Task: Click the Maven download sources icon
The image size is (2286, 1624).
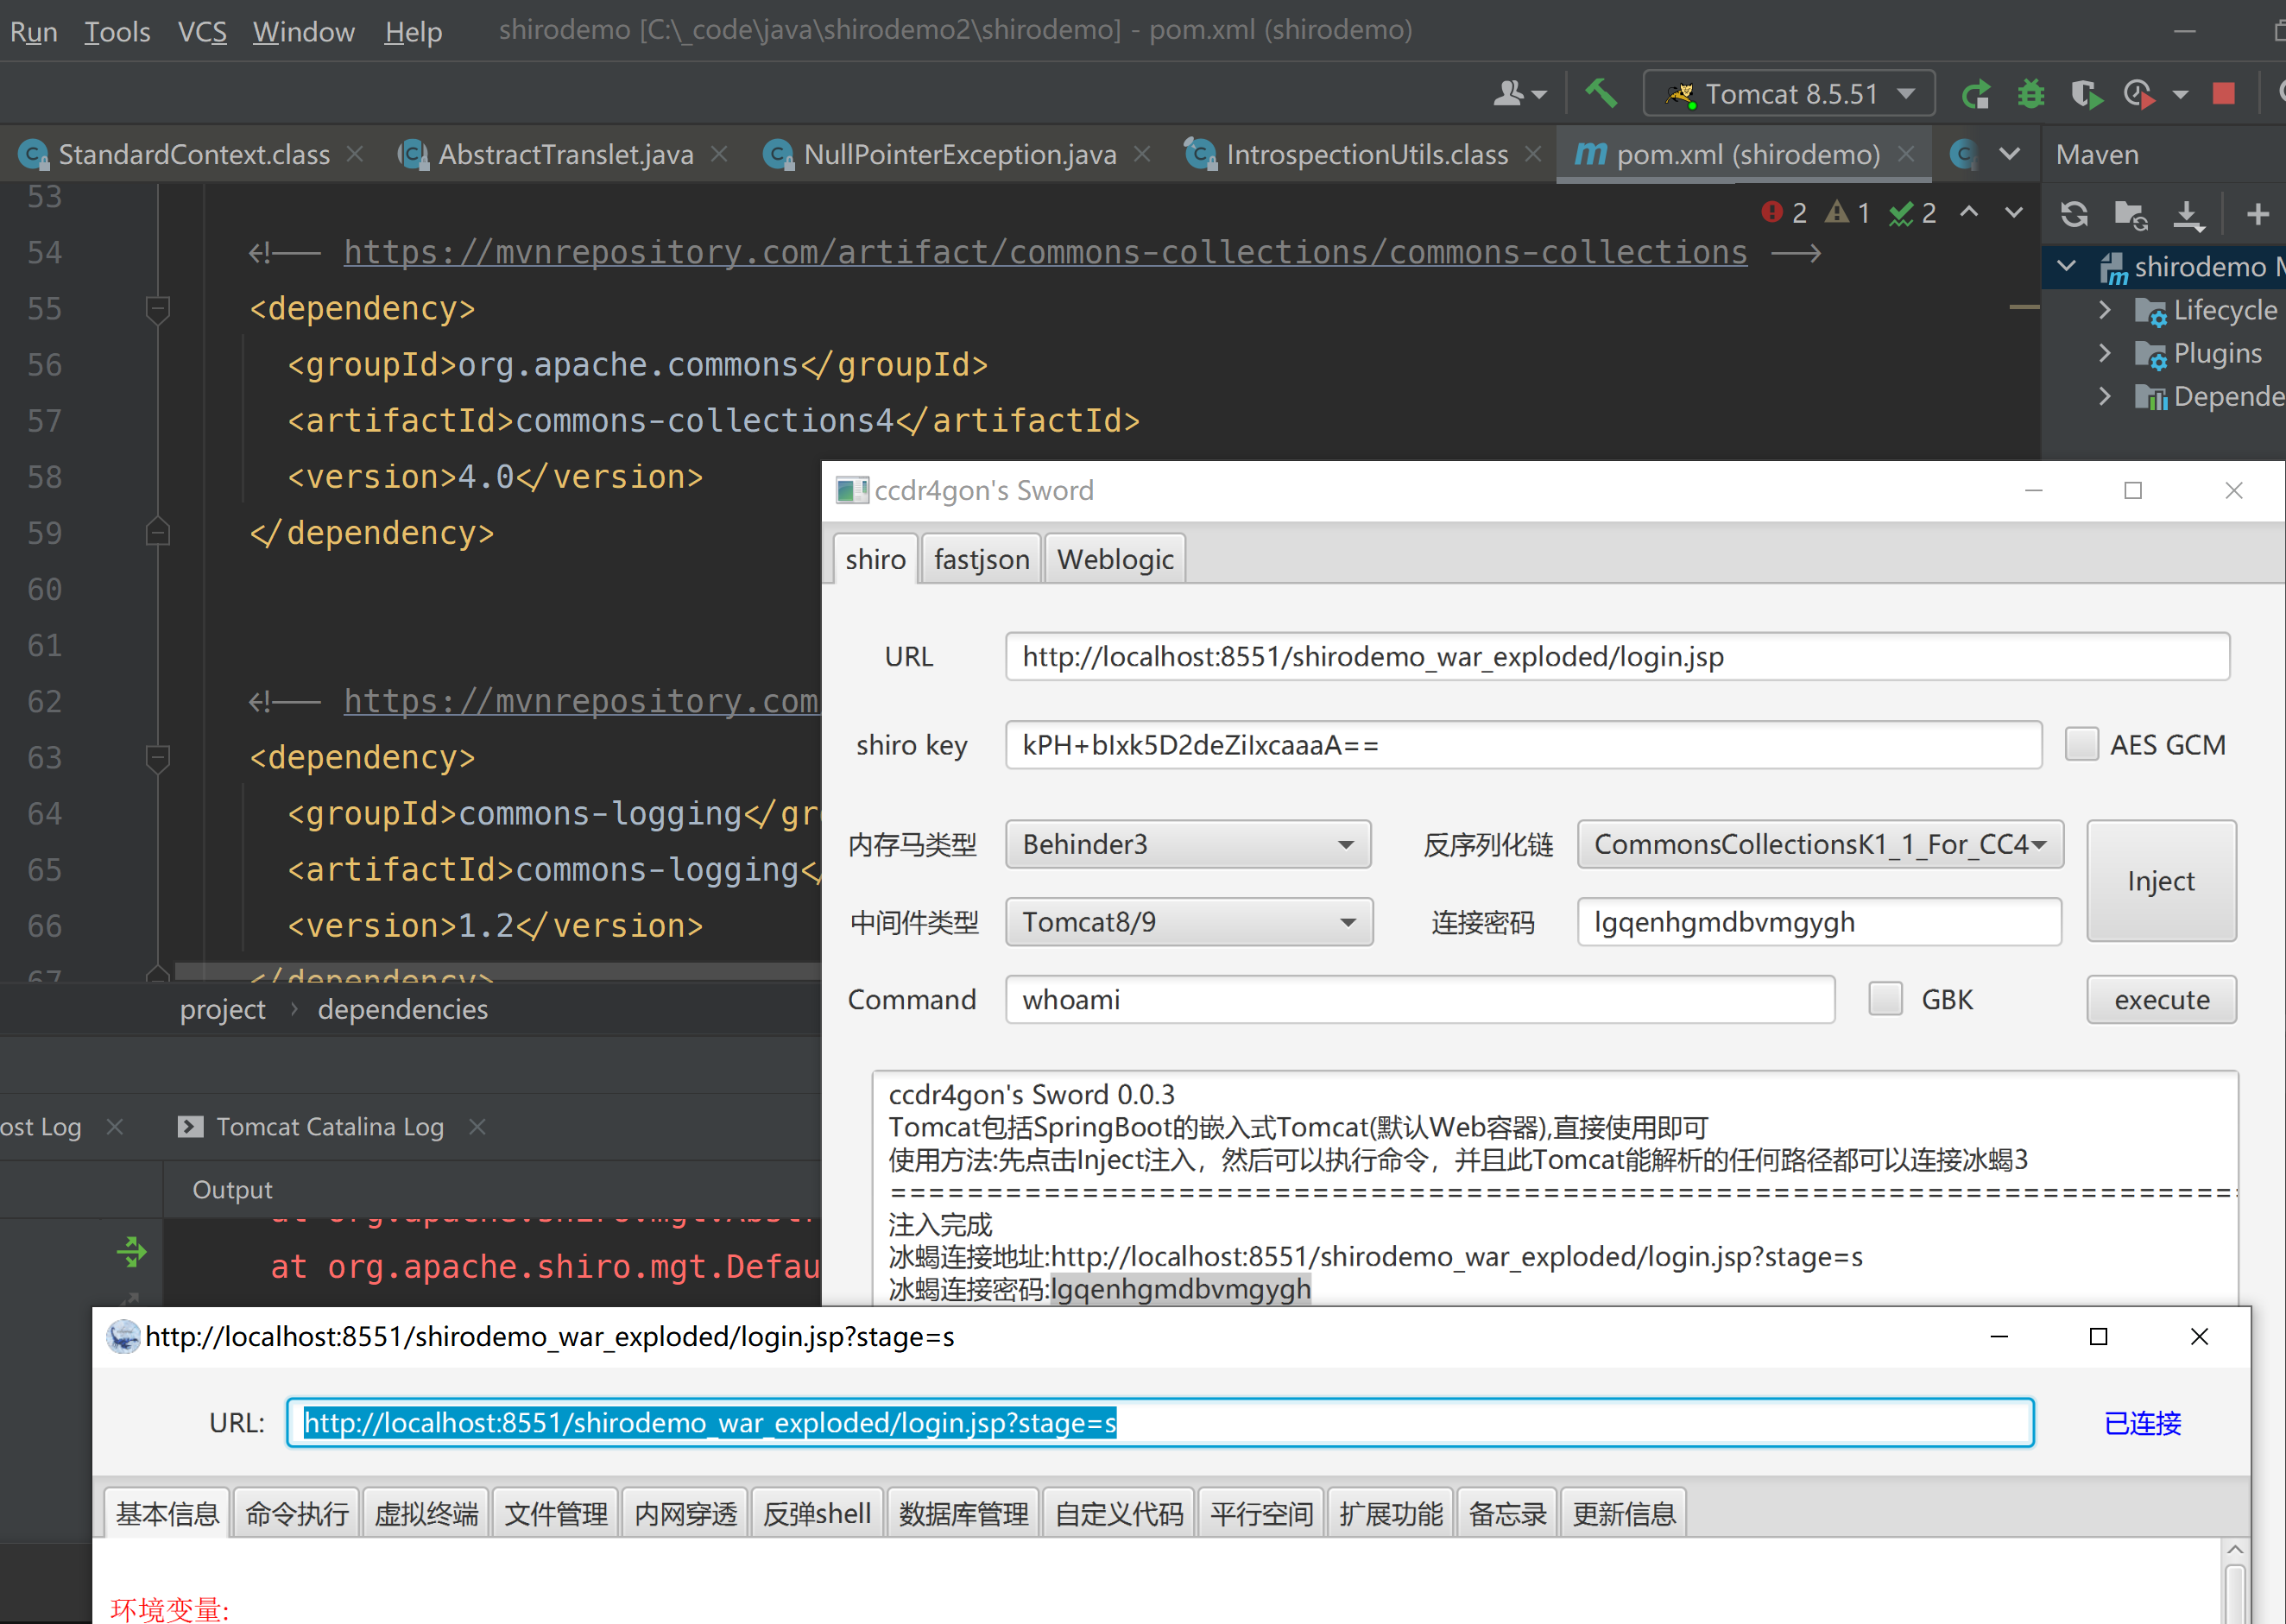Action: click(2188, 214)
